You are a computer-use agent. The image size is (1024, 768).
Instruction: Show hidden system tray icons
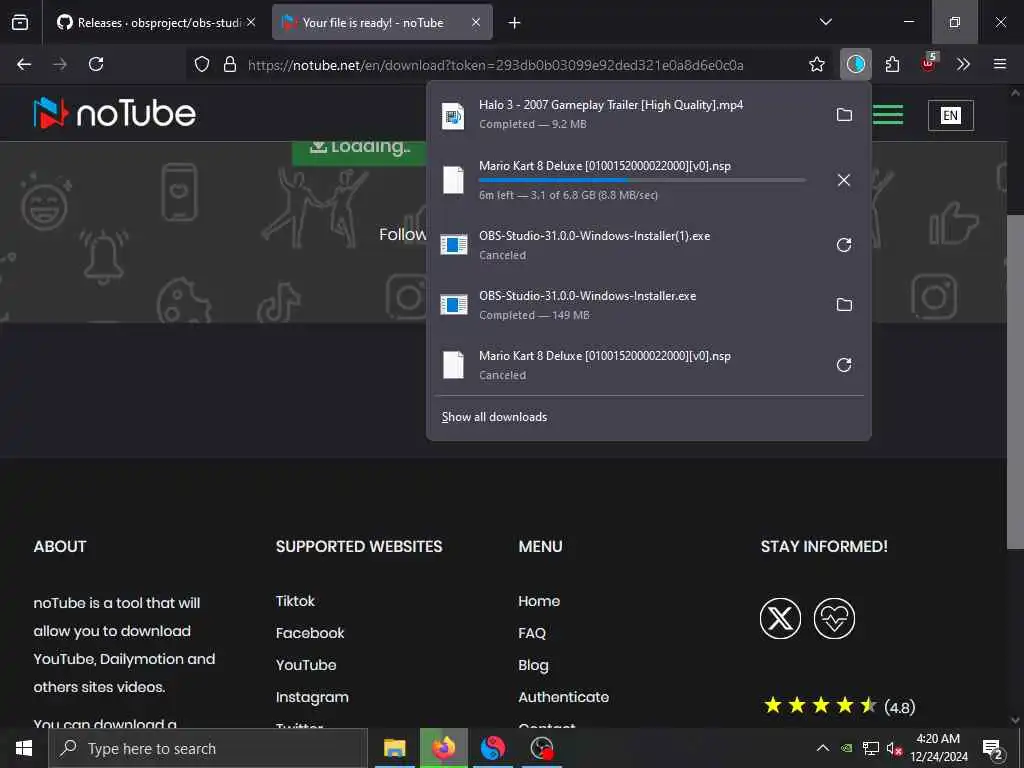(x=823, y=748)
